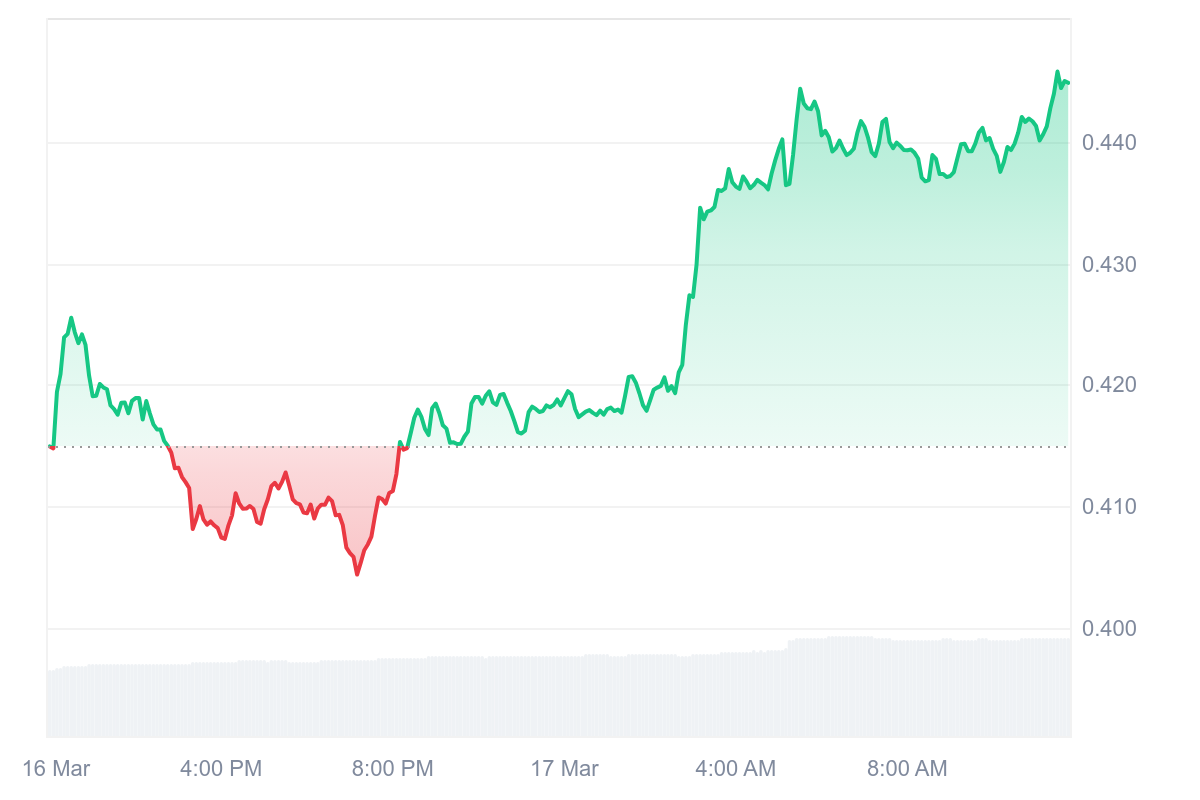Screen dimensions: 1200x800
Task: Select the 16 Mar date label
Action: pos(56,769)
